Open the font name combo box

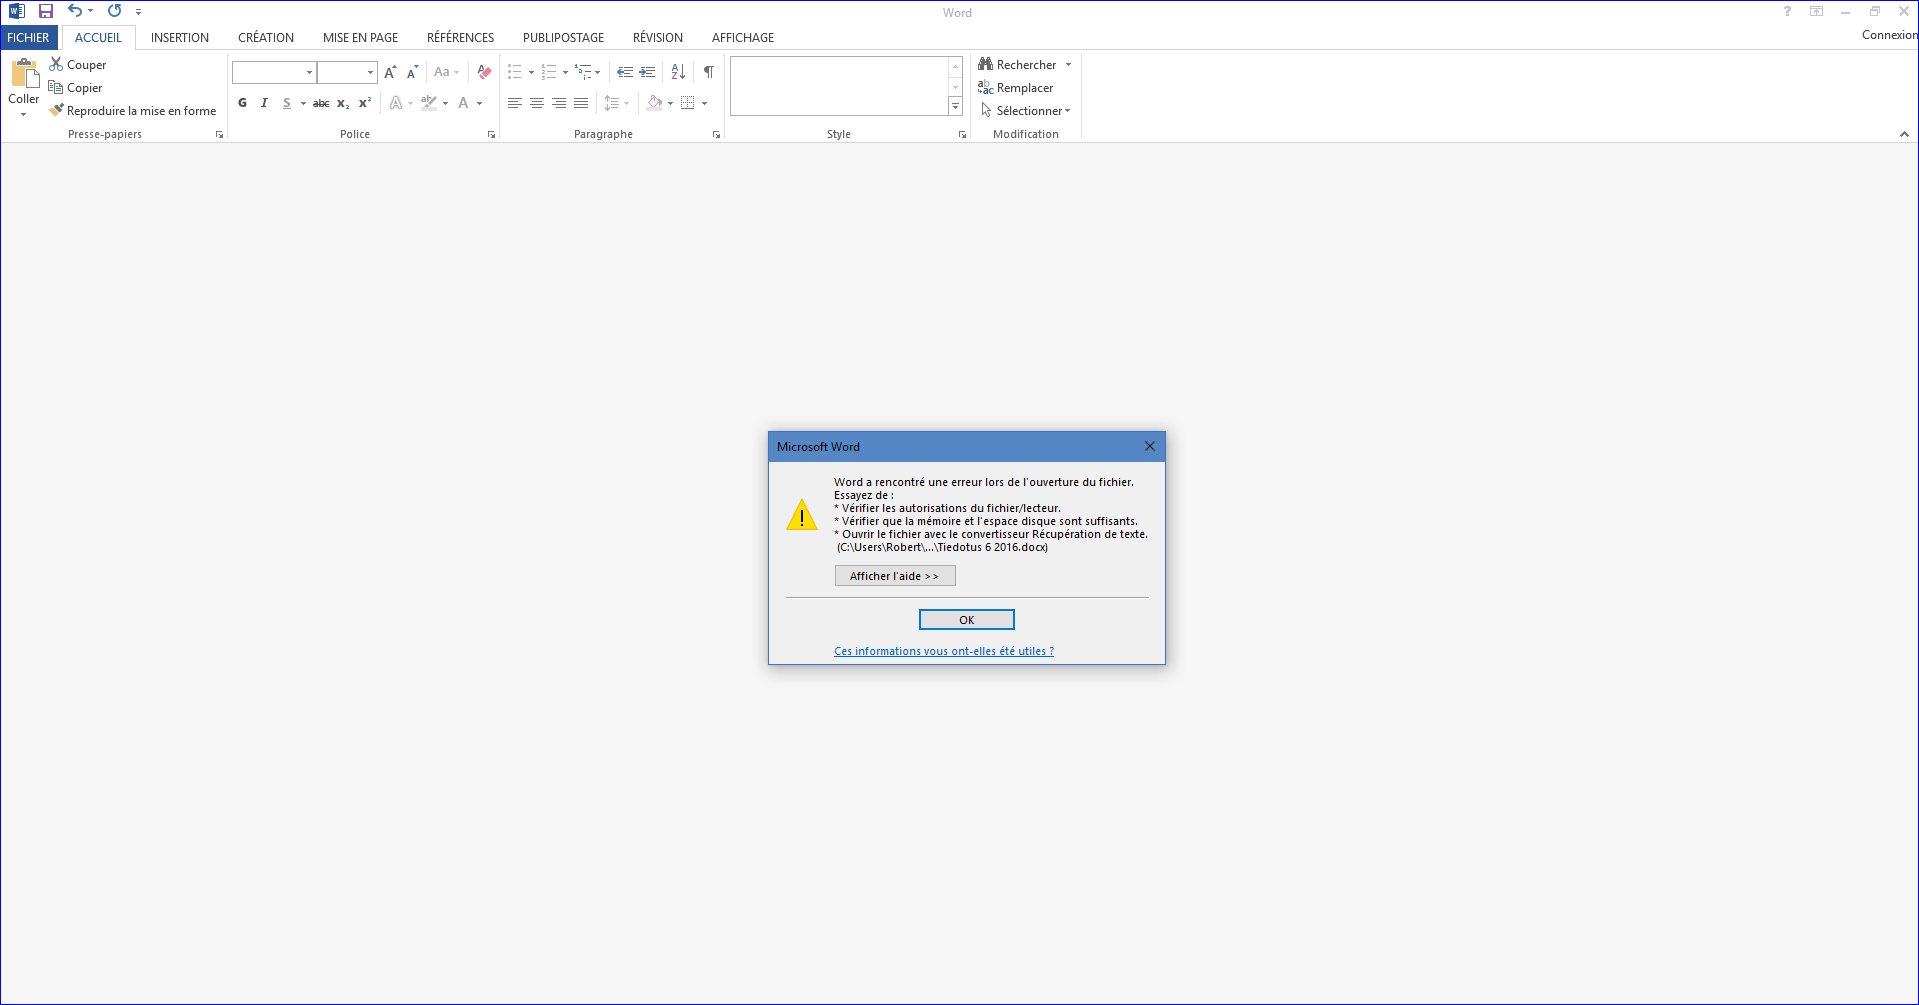(x=274, y=72)
